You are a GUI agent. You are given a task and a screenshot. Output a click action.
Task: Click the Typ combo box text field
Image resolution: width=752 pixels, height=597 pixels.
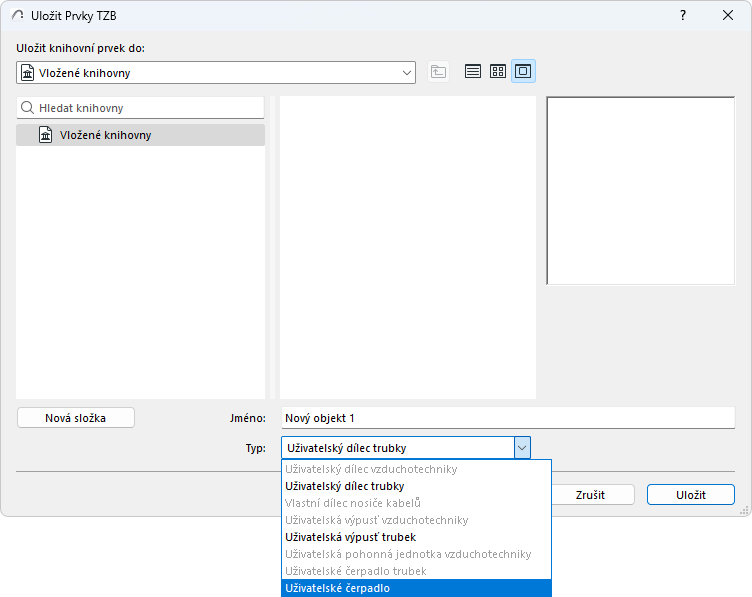tap(398, 448)
